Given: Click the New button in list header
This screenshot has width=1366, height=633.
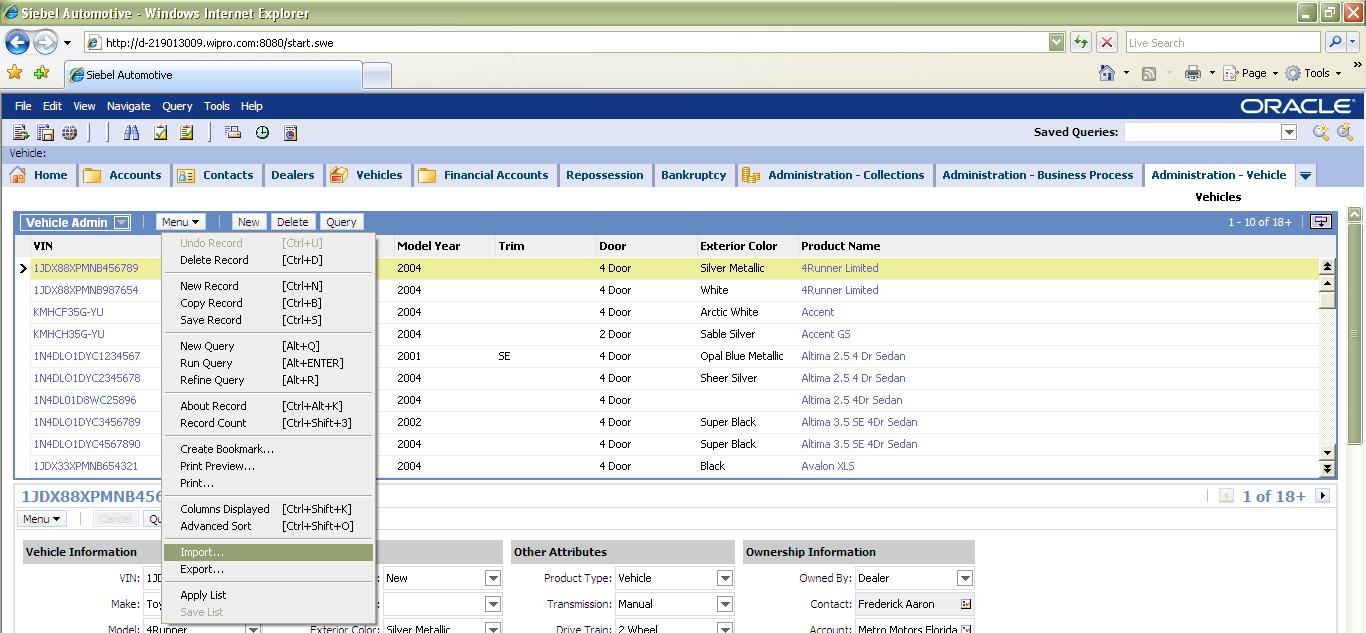Looking at the screenshot, I should pyautogui.click(x=248, y=222).
